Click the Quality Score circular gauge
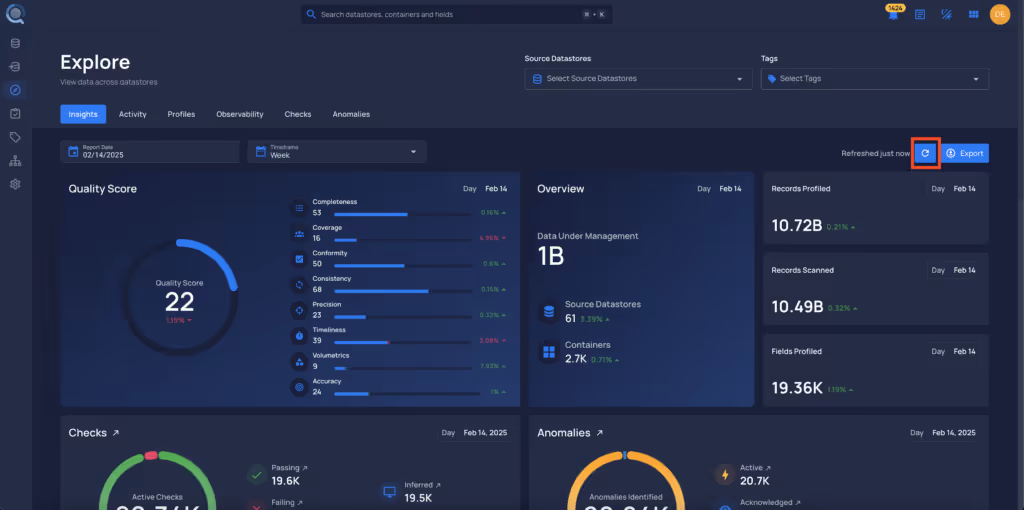Image resolution: width=1024 pixels, height=510 pixels. (x=180, y=297)
